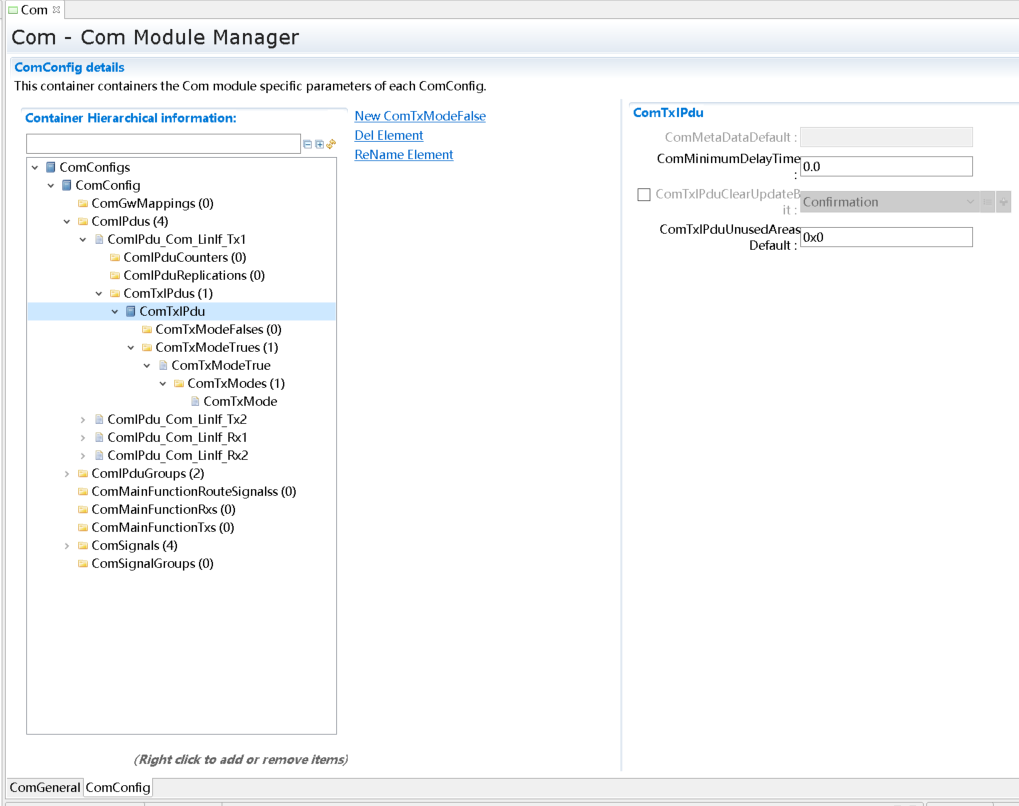The height and width of the screenshot is (806, 1019).
Task: Click the ComConfigs container icon
Action: pos(51,168)
